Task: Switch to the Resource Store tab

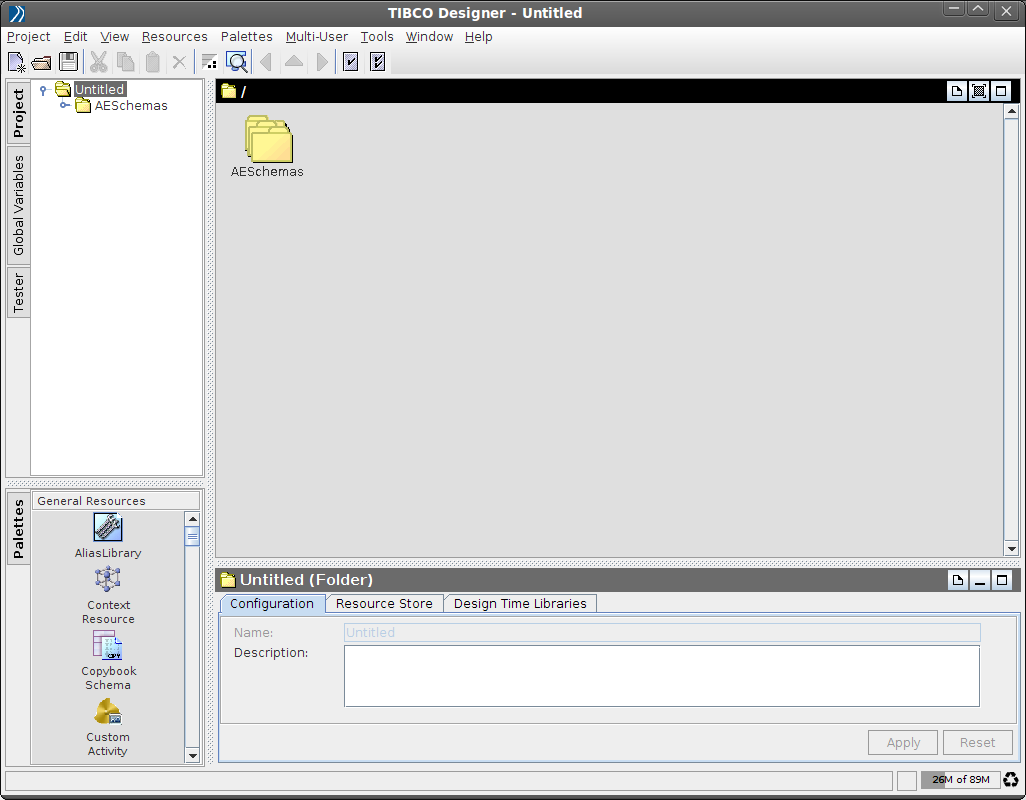Action: (x=384, y=603)
